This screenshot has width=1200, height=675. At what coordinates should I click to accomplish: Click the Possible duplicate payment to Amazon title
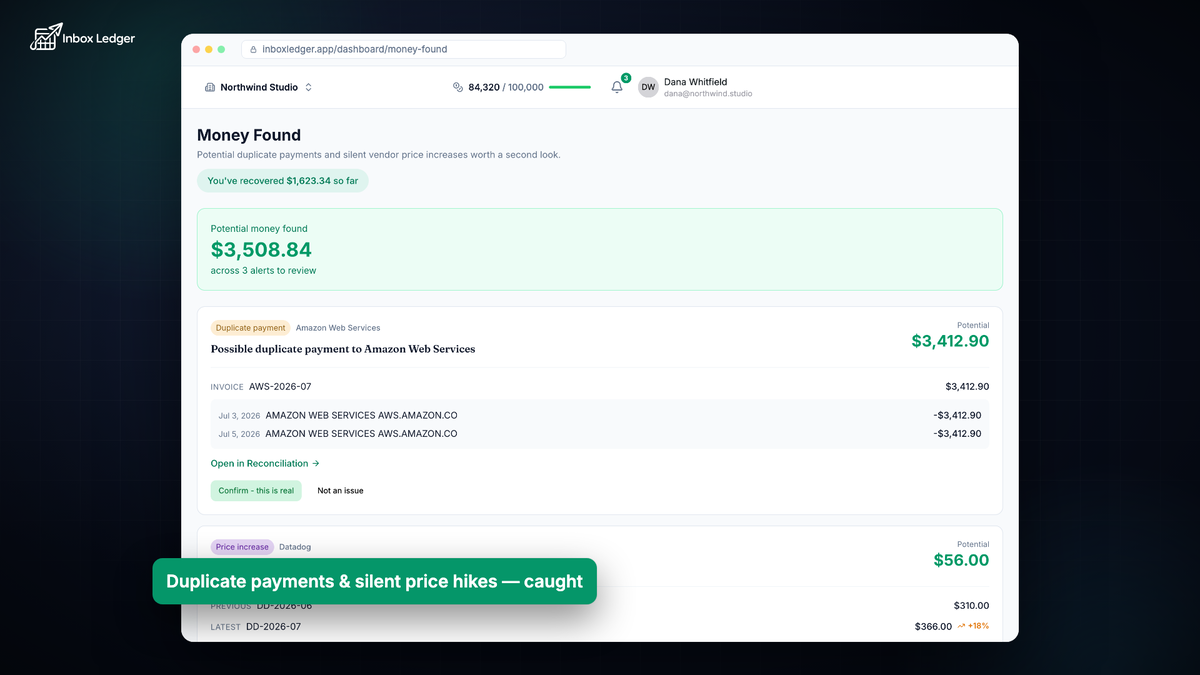tap(343, 349)
